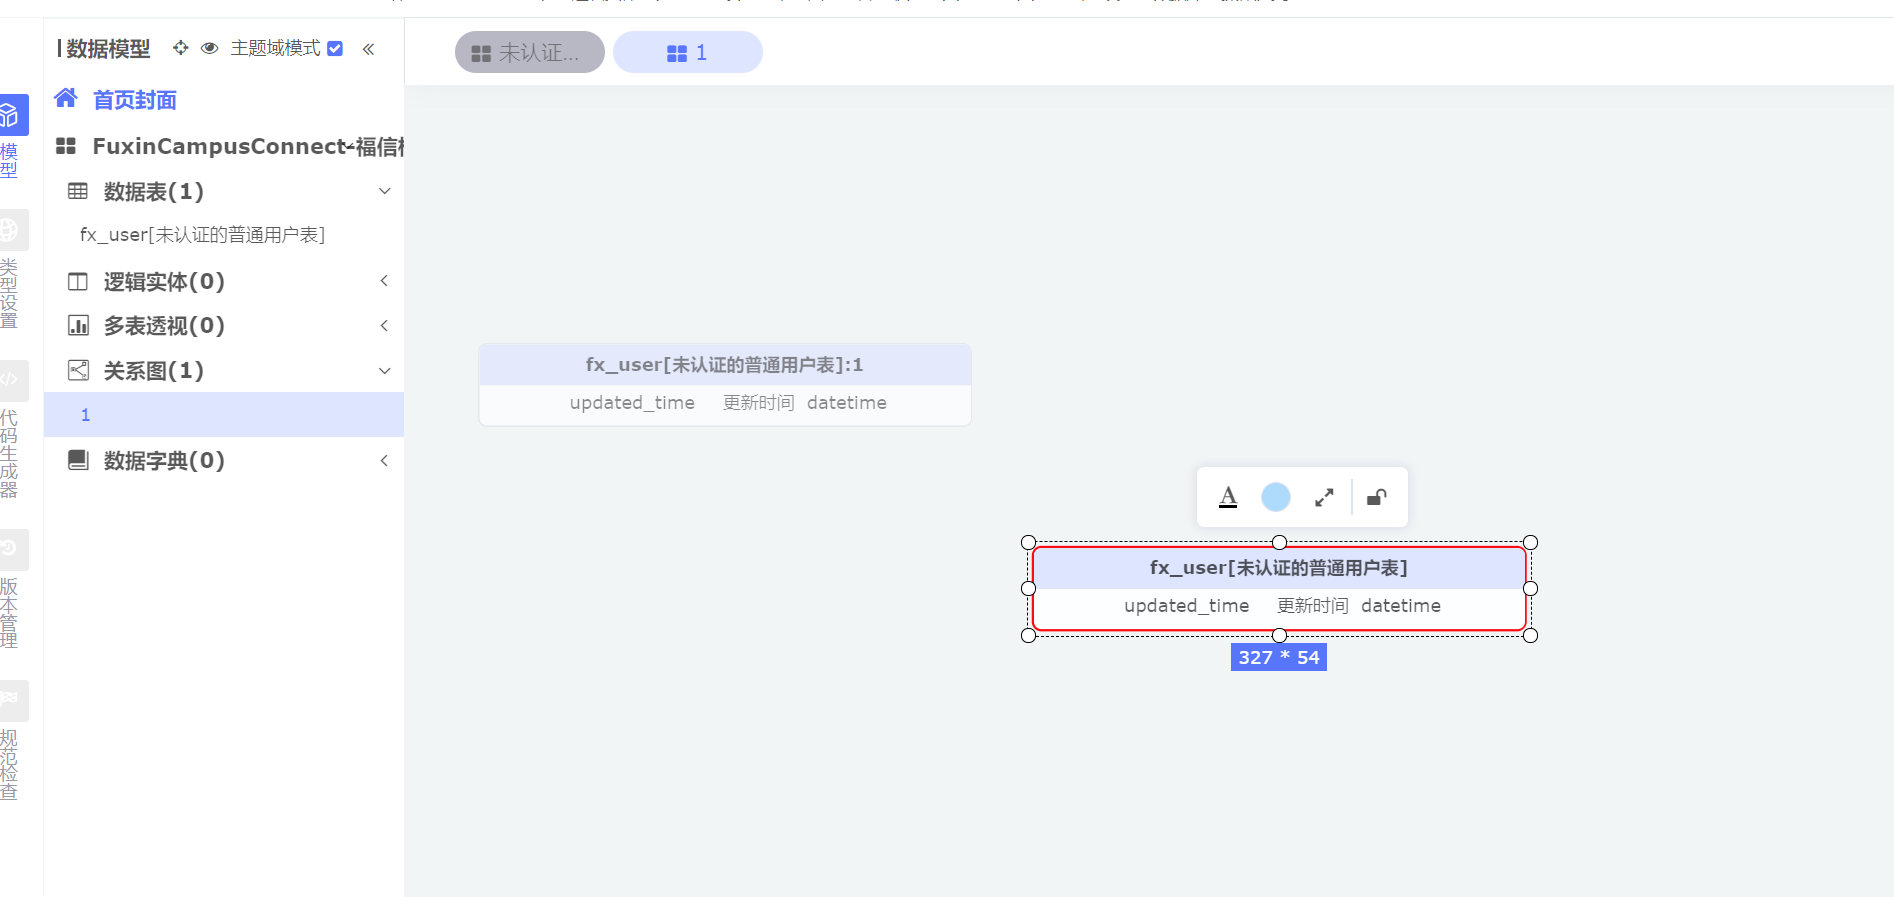Open the 规范检查 sidebar section
This screenshot has width=1894, height=897.
pyautogui.click(x=10, y=741)
